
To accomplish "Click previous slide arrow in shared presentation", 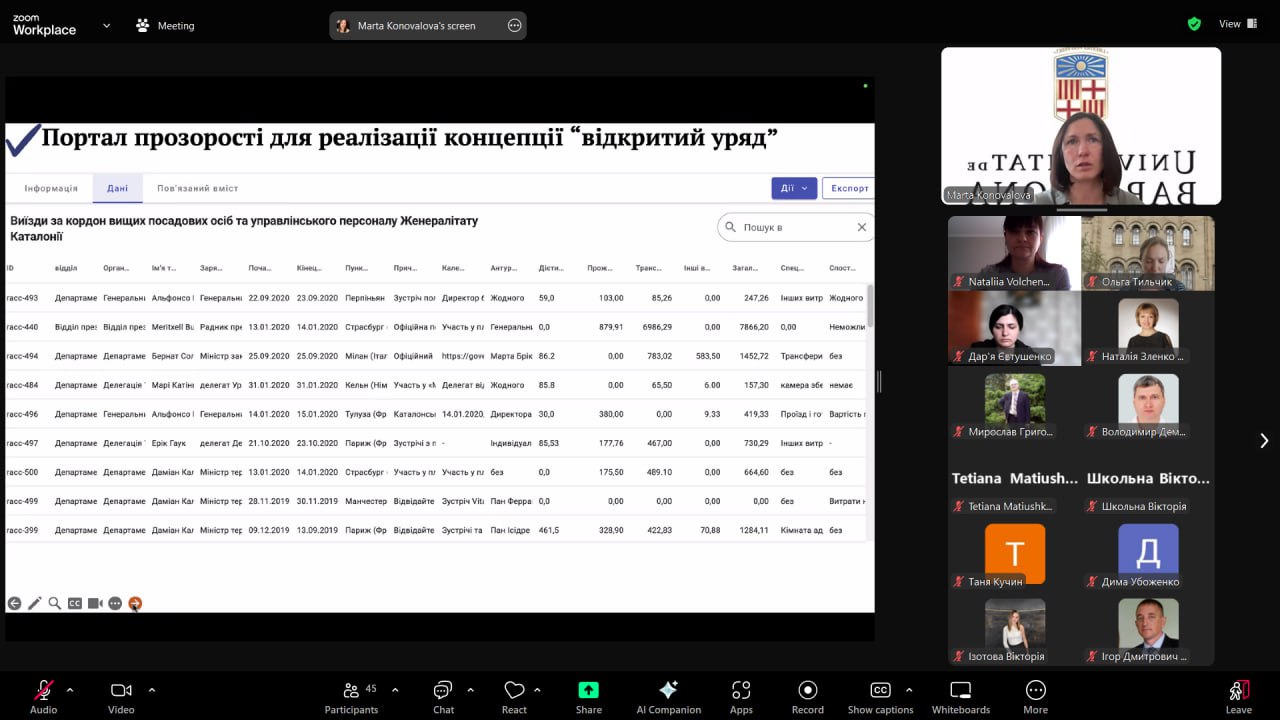I will coord(14,603).
